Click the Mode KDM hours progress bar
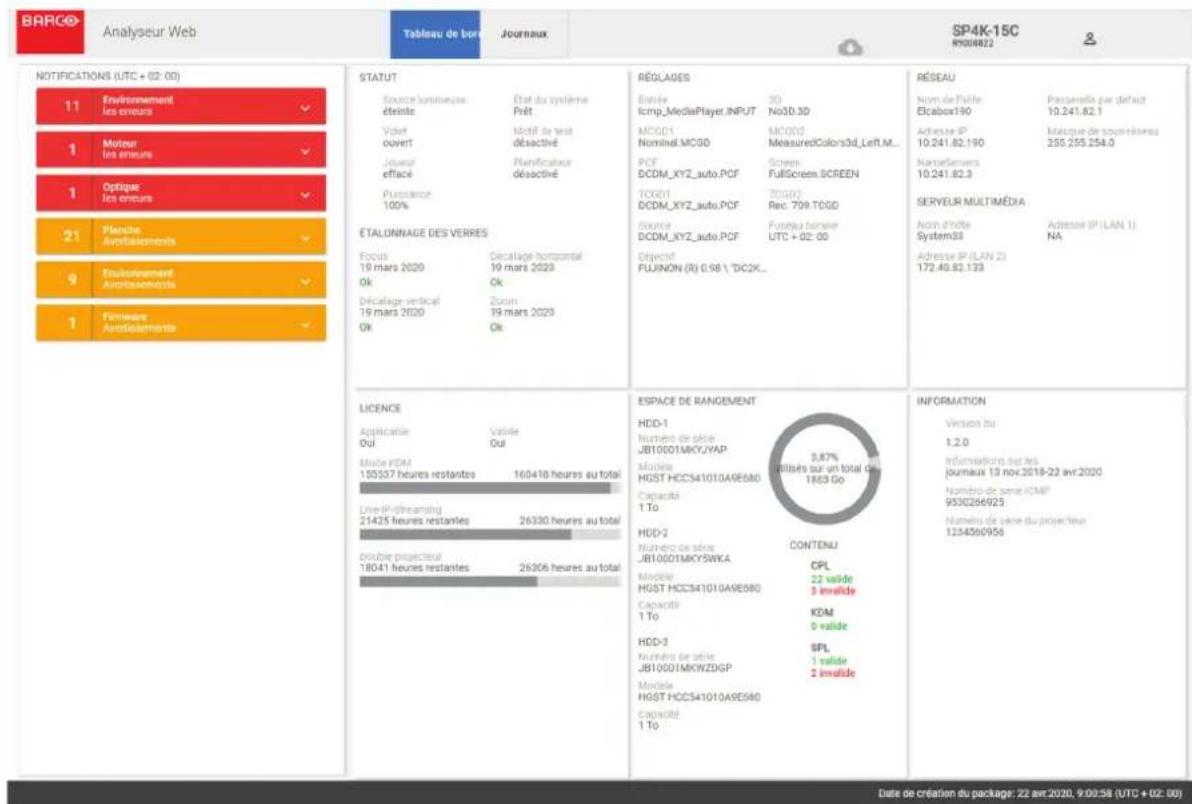 point(490,488)
